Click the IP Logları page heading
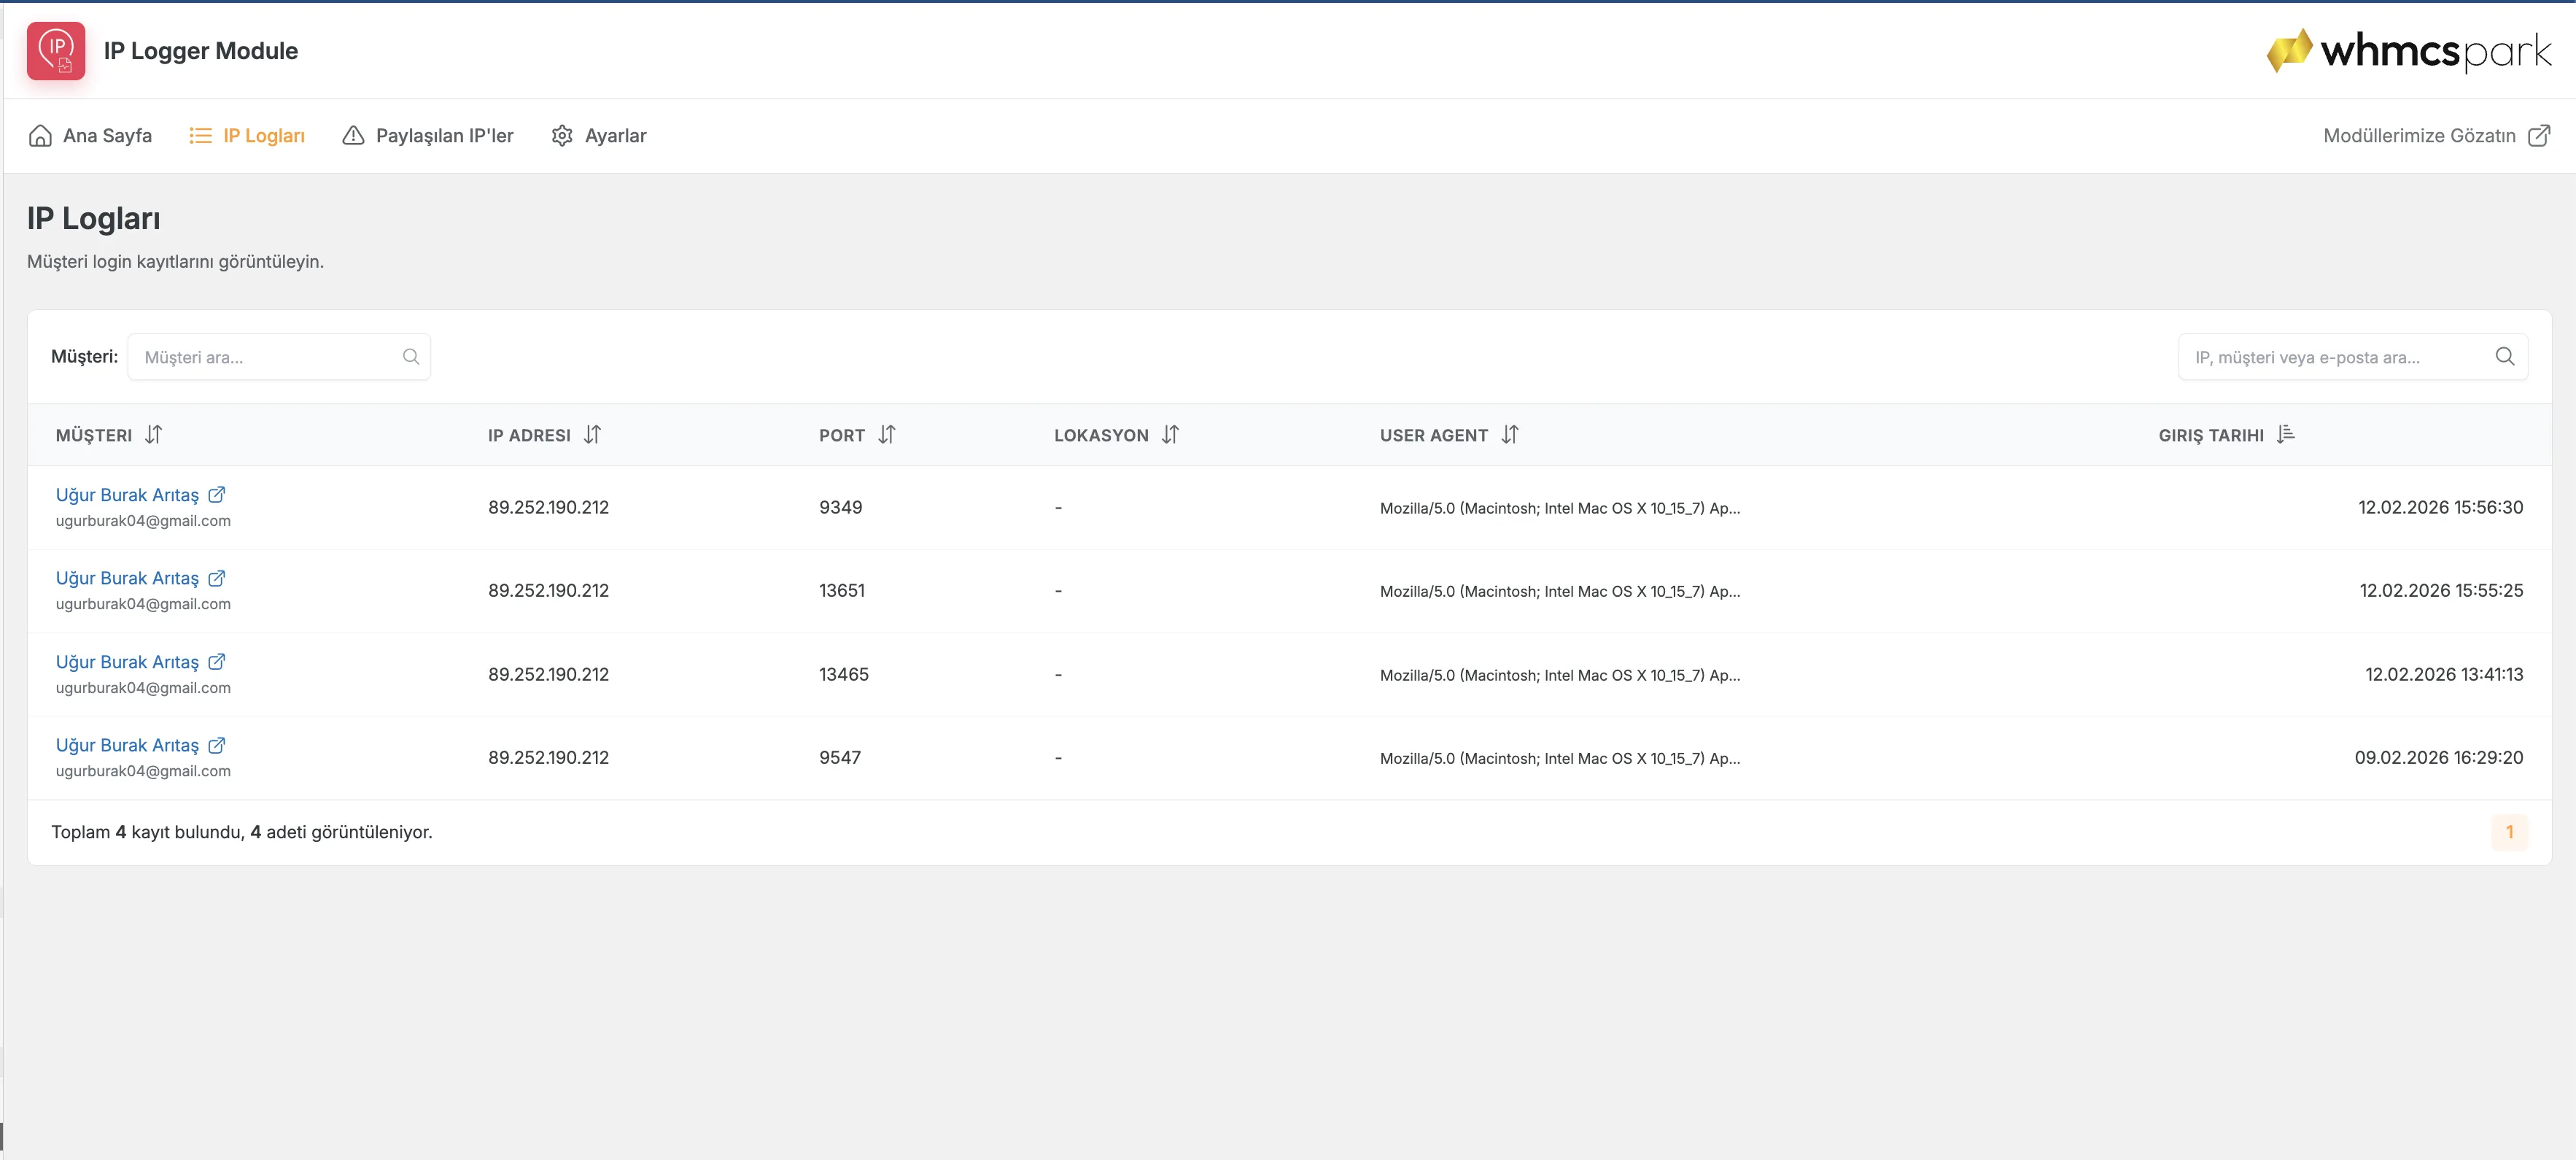 point(94,218)
